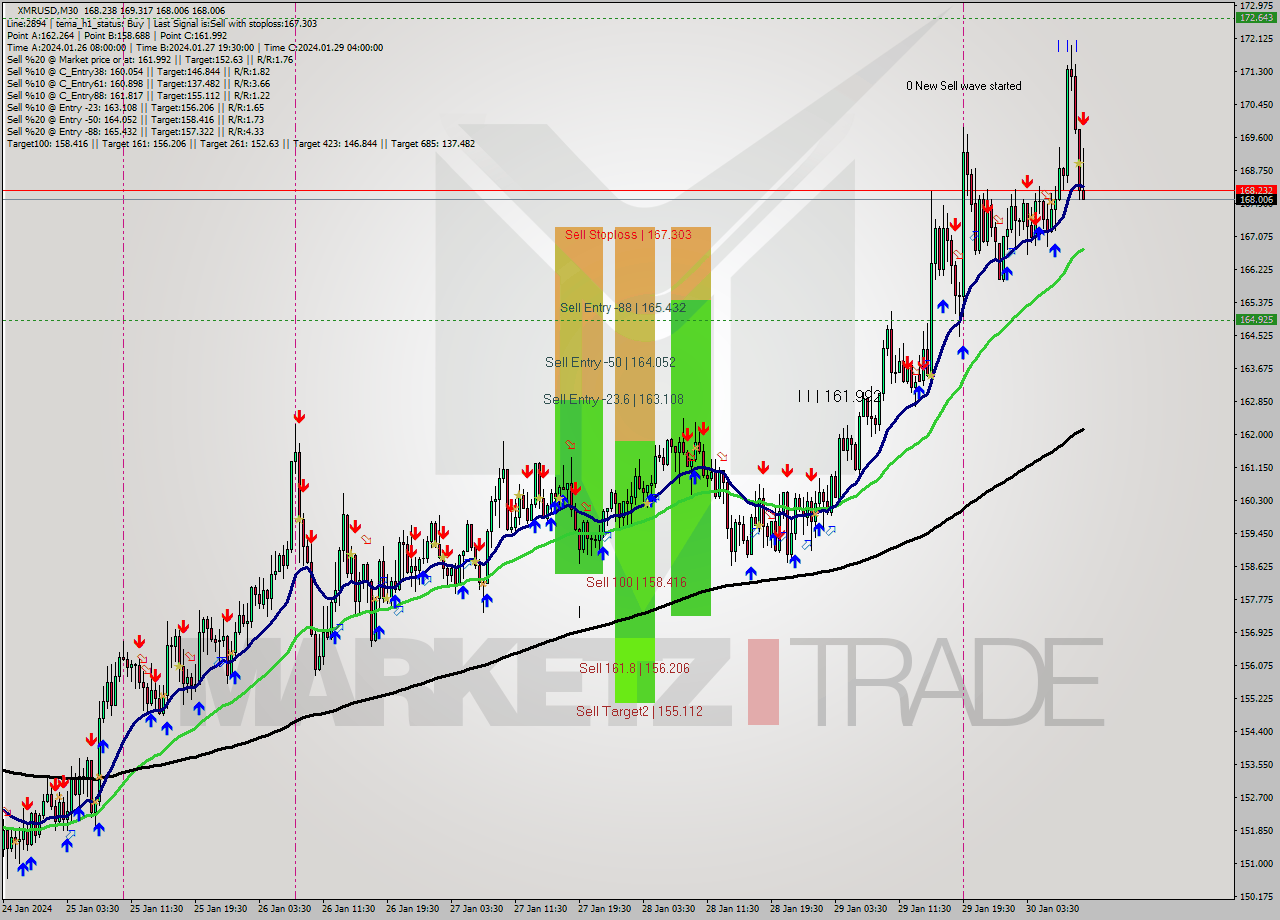Click the 'Sell %10 @ C_Entry88: 161.817' line
Viewport: 1280px width, 920px height.
(138, 96)
